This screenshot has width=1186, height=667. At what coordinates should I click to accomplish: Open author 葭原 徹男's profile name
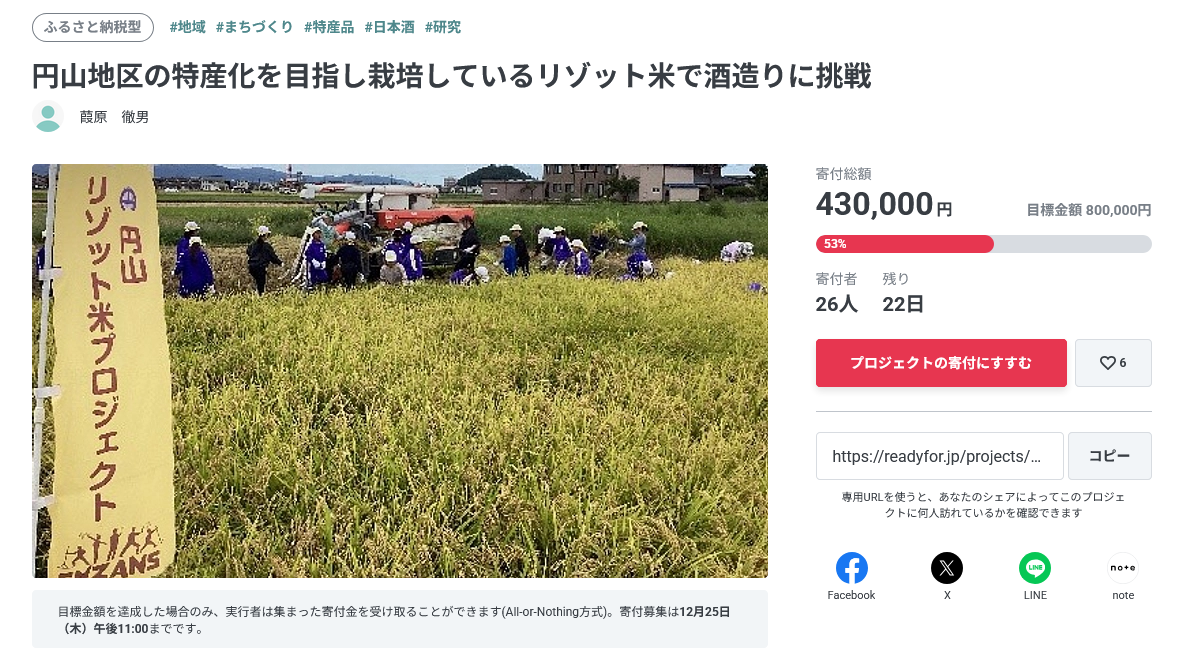114,117
